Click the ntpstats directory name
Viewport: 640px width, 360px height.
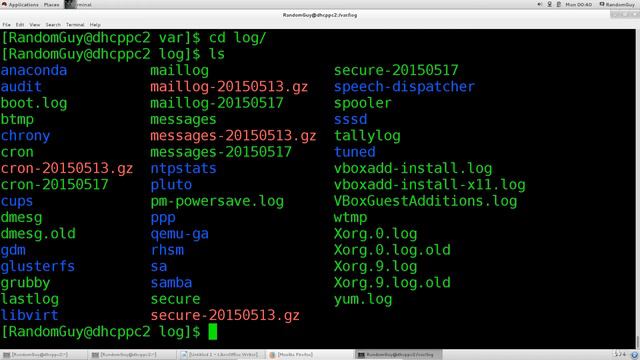[x=183, y=169]
